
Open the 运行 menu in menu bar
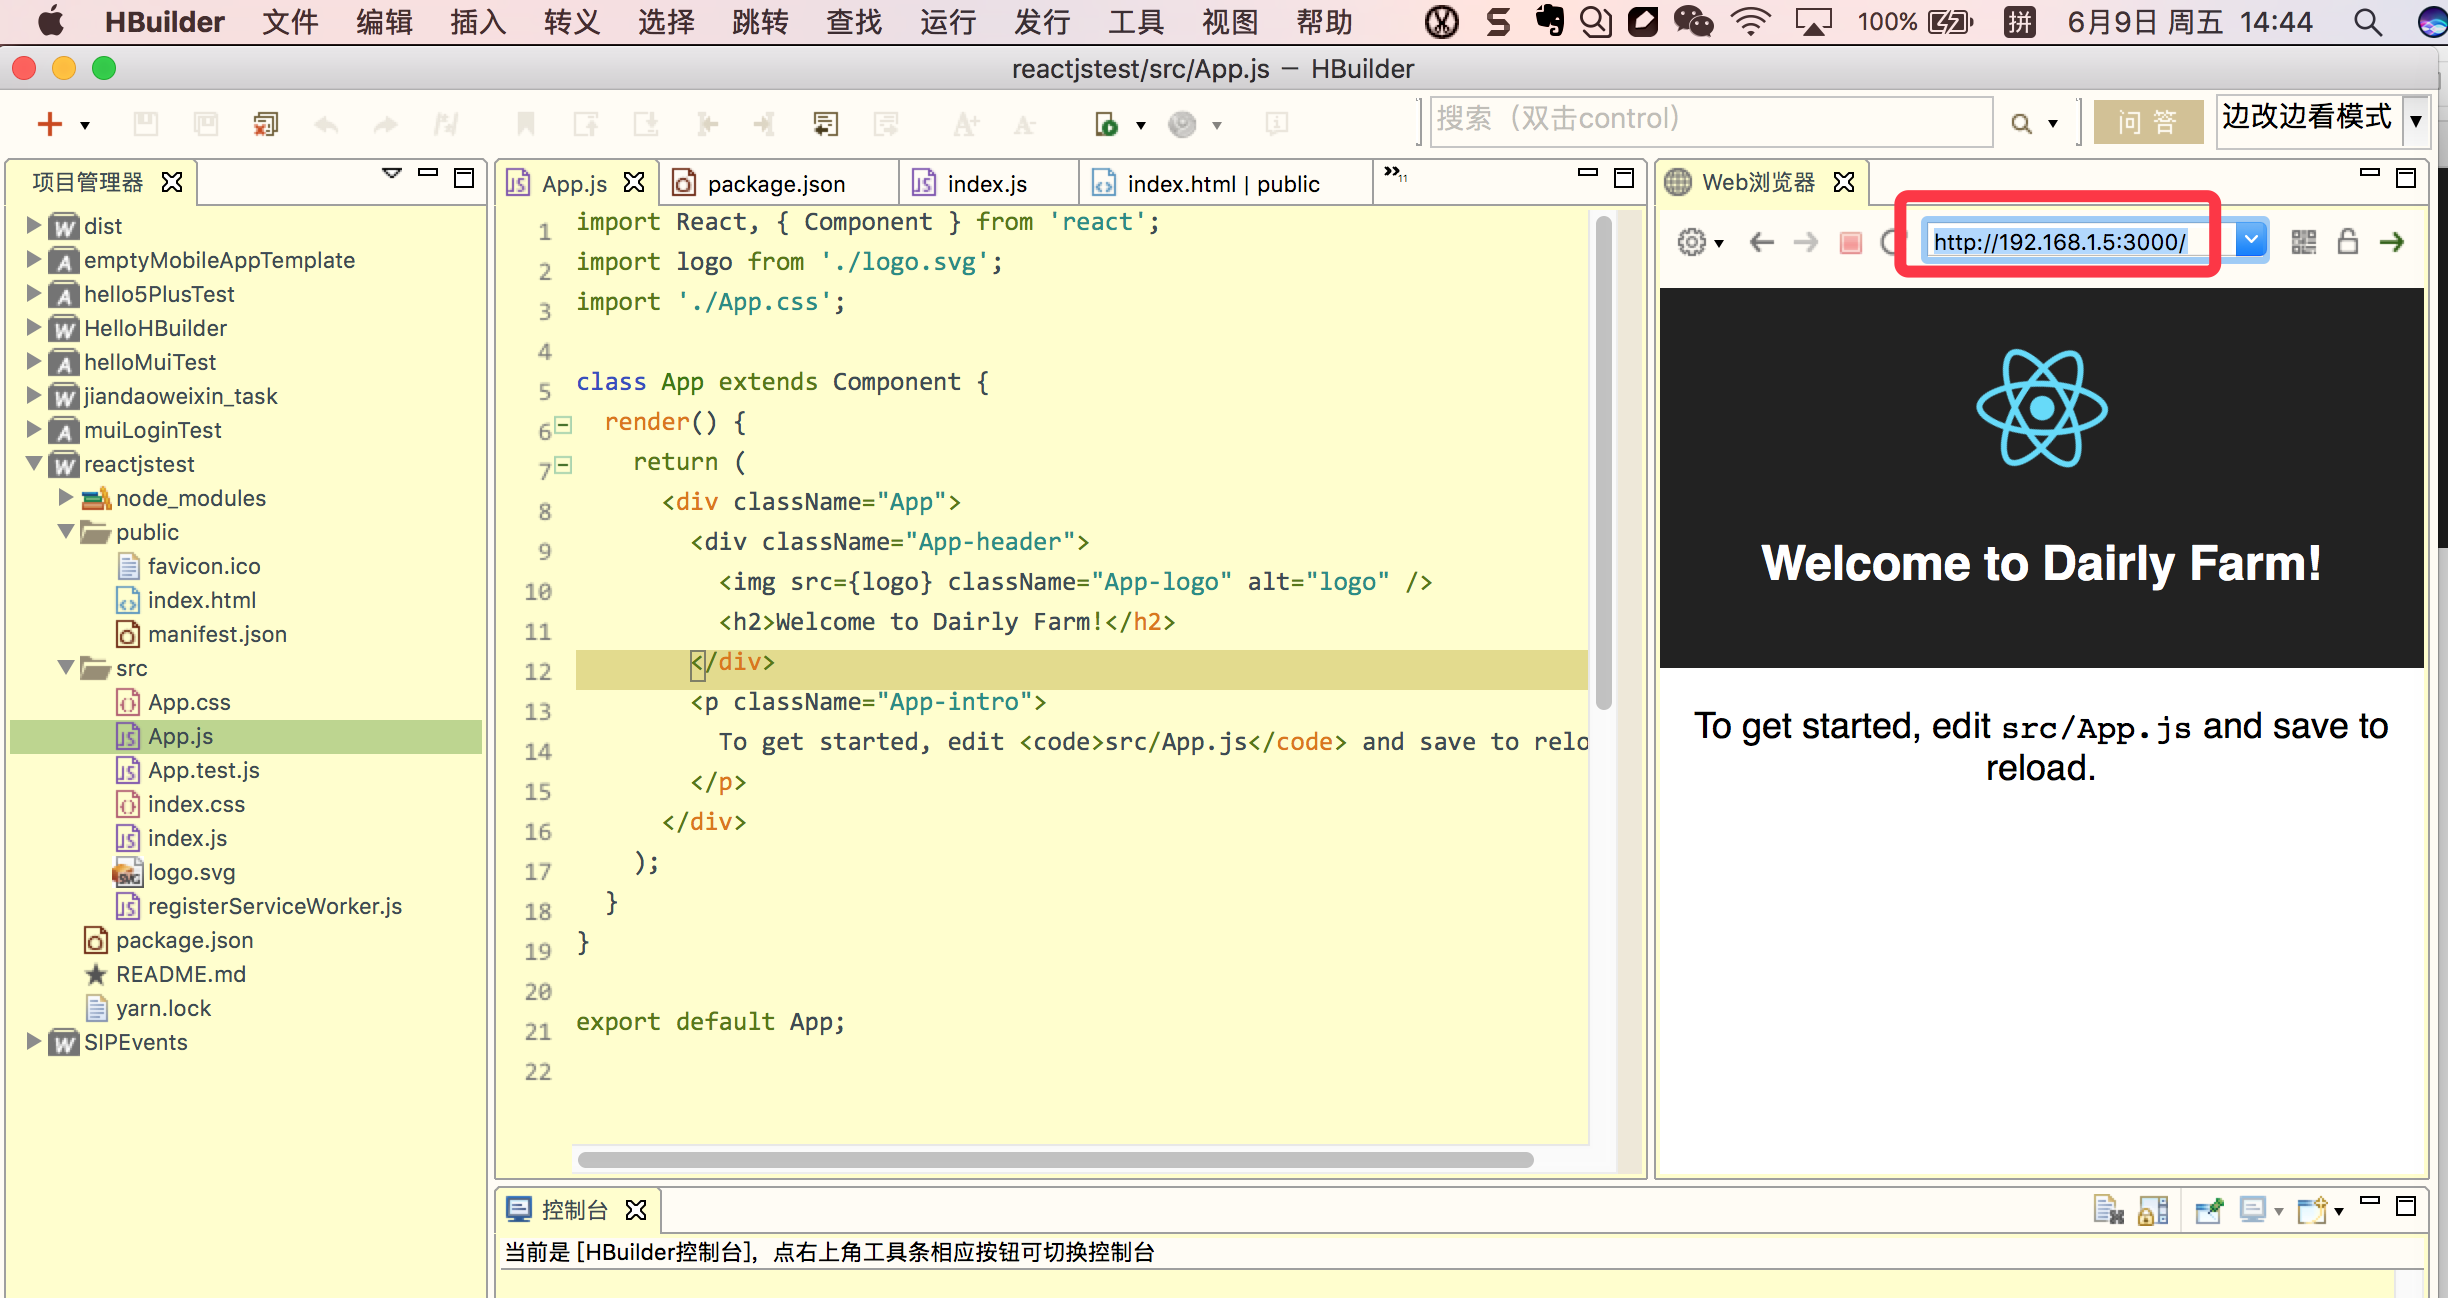click(x=947, y=22)
